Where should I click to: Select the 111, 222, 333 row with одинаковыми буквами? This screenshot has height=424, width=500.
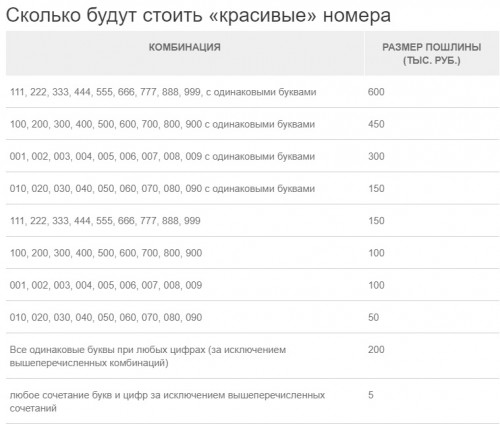[x=252, y=92]
